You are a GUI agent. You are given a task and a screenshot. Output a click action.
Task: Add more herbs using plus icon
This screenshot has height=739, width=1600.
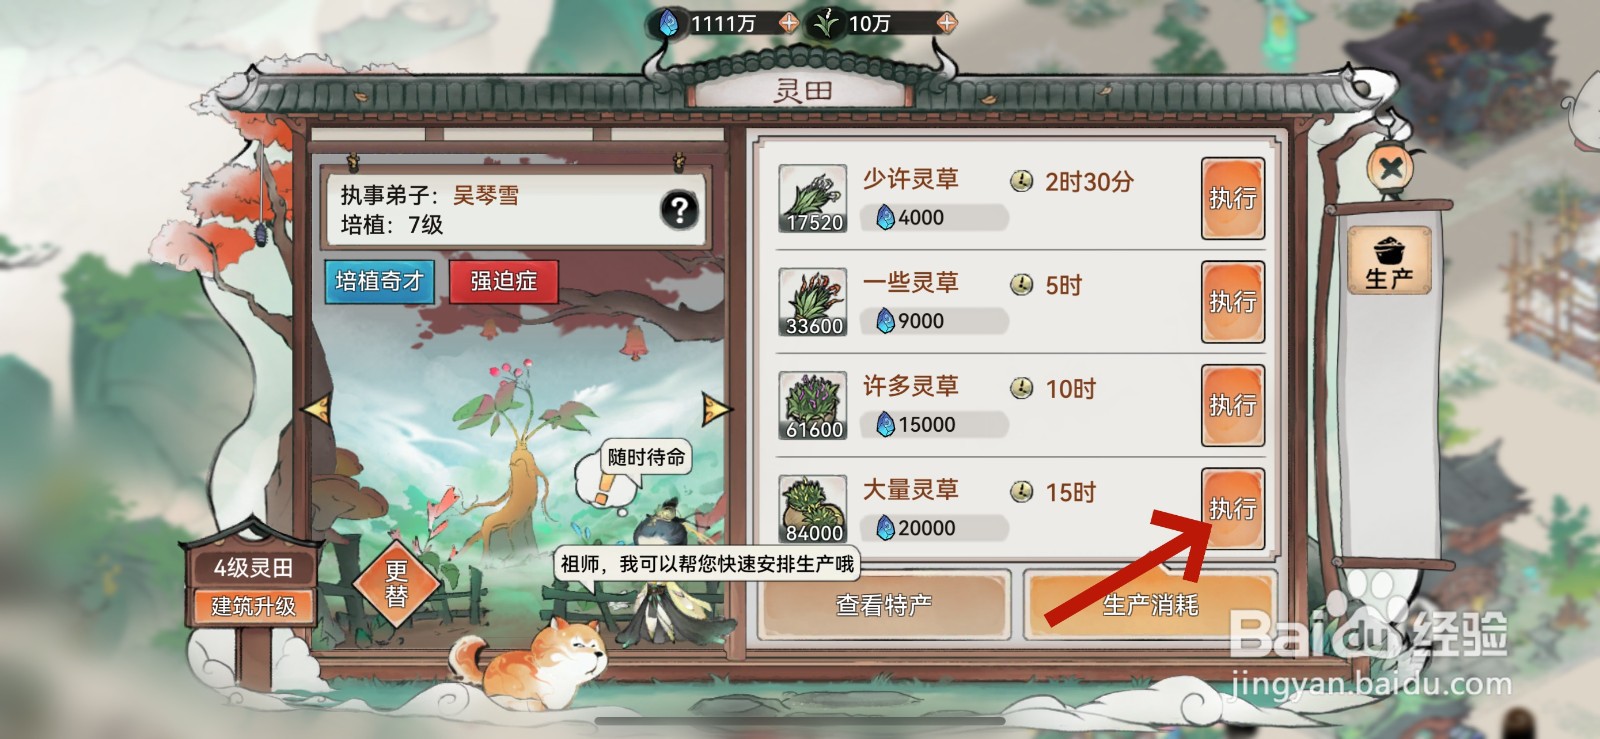[946, 22]
